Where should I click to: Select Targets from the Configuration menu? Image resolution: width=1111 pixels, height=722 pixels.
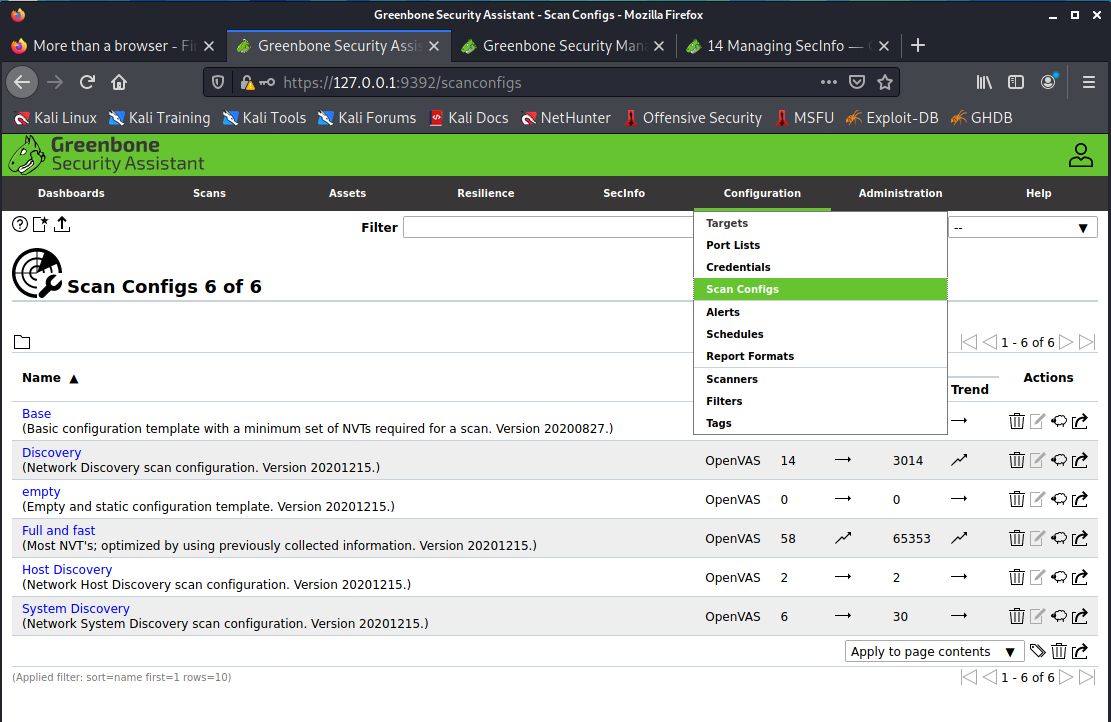tap(727, 223)
